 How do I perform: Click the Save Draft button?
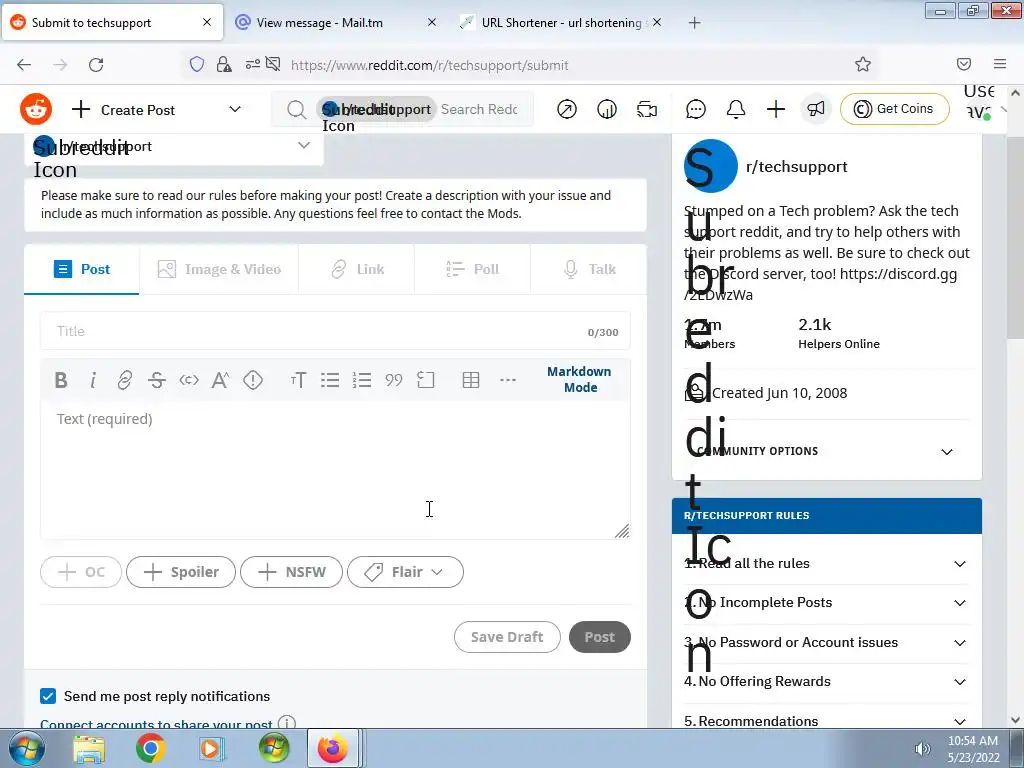(507, 637)
